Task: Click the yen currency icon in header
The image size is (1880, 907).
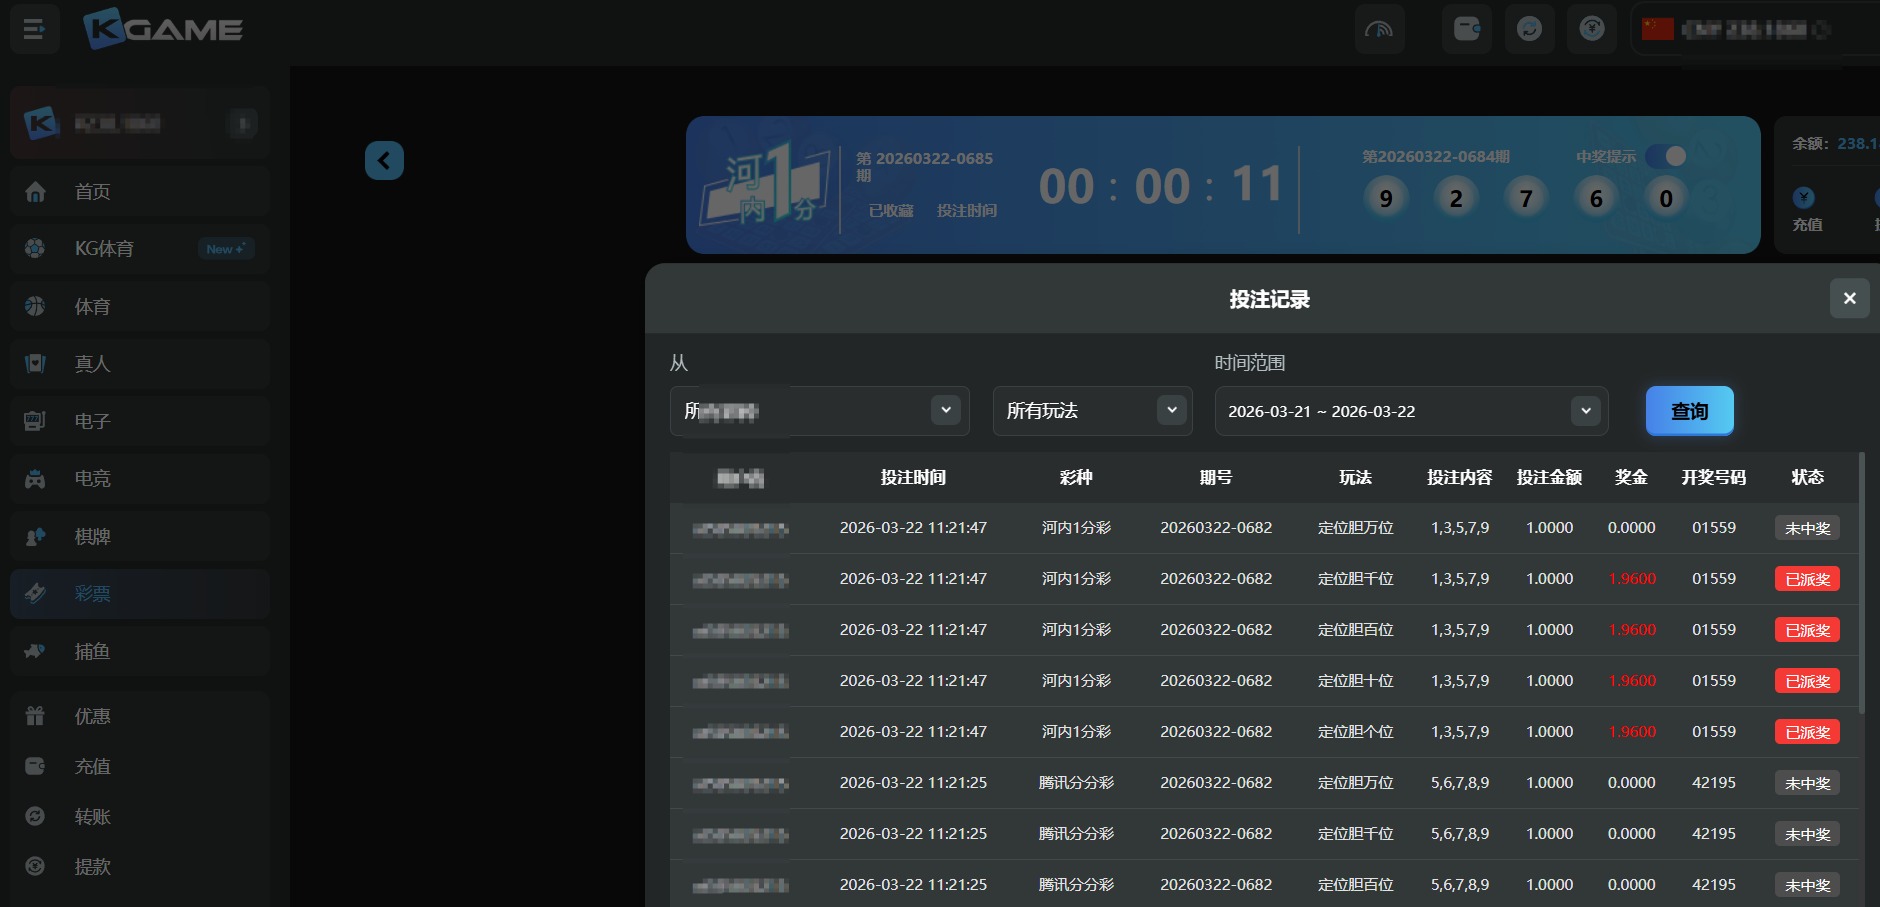Action: pos(1592,29)
